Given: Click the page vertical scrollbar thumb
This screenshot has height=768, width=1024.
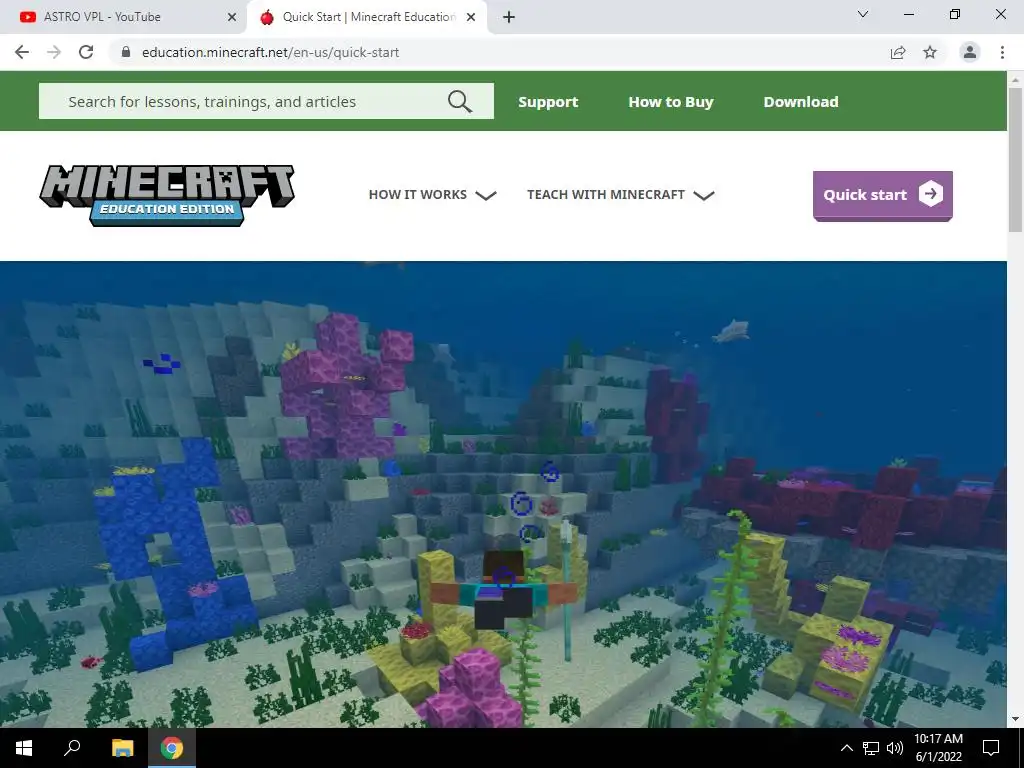Looking at the screenshot, I should click(1015, 160).
